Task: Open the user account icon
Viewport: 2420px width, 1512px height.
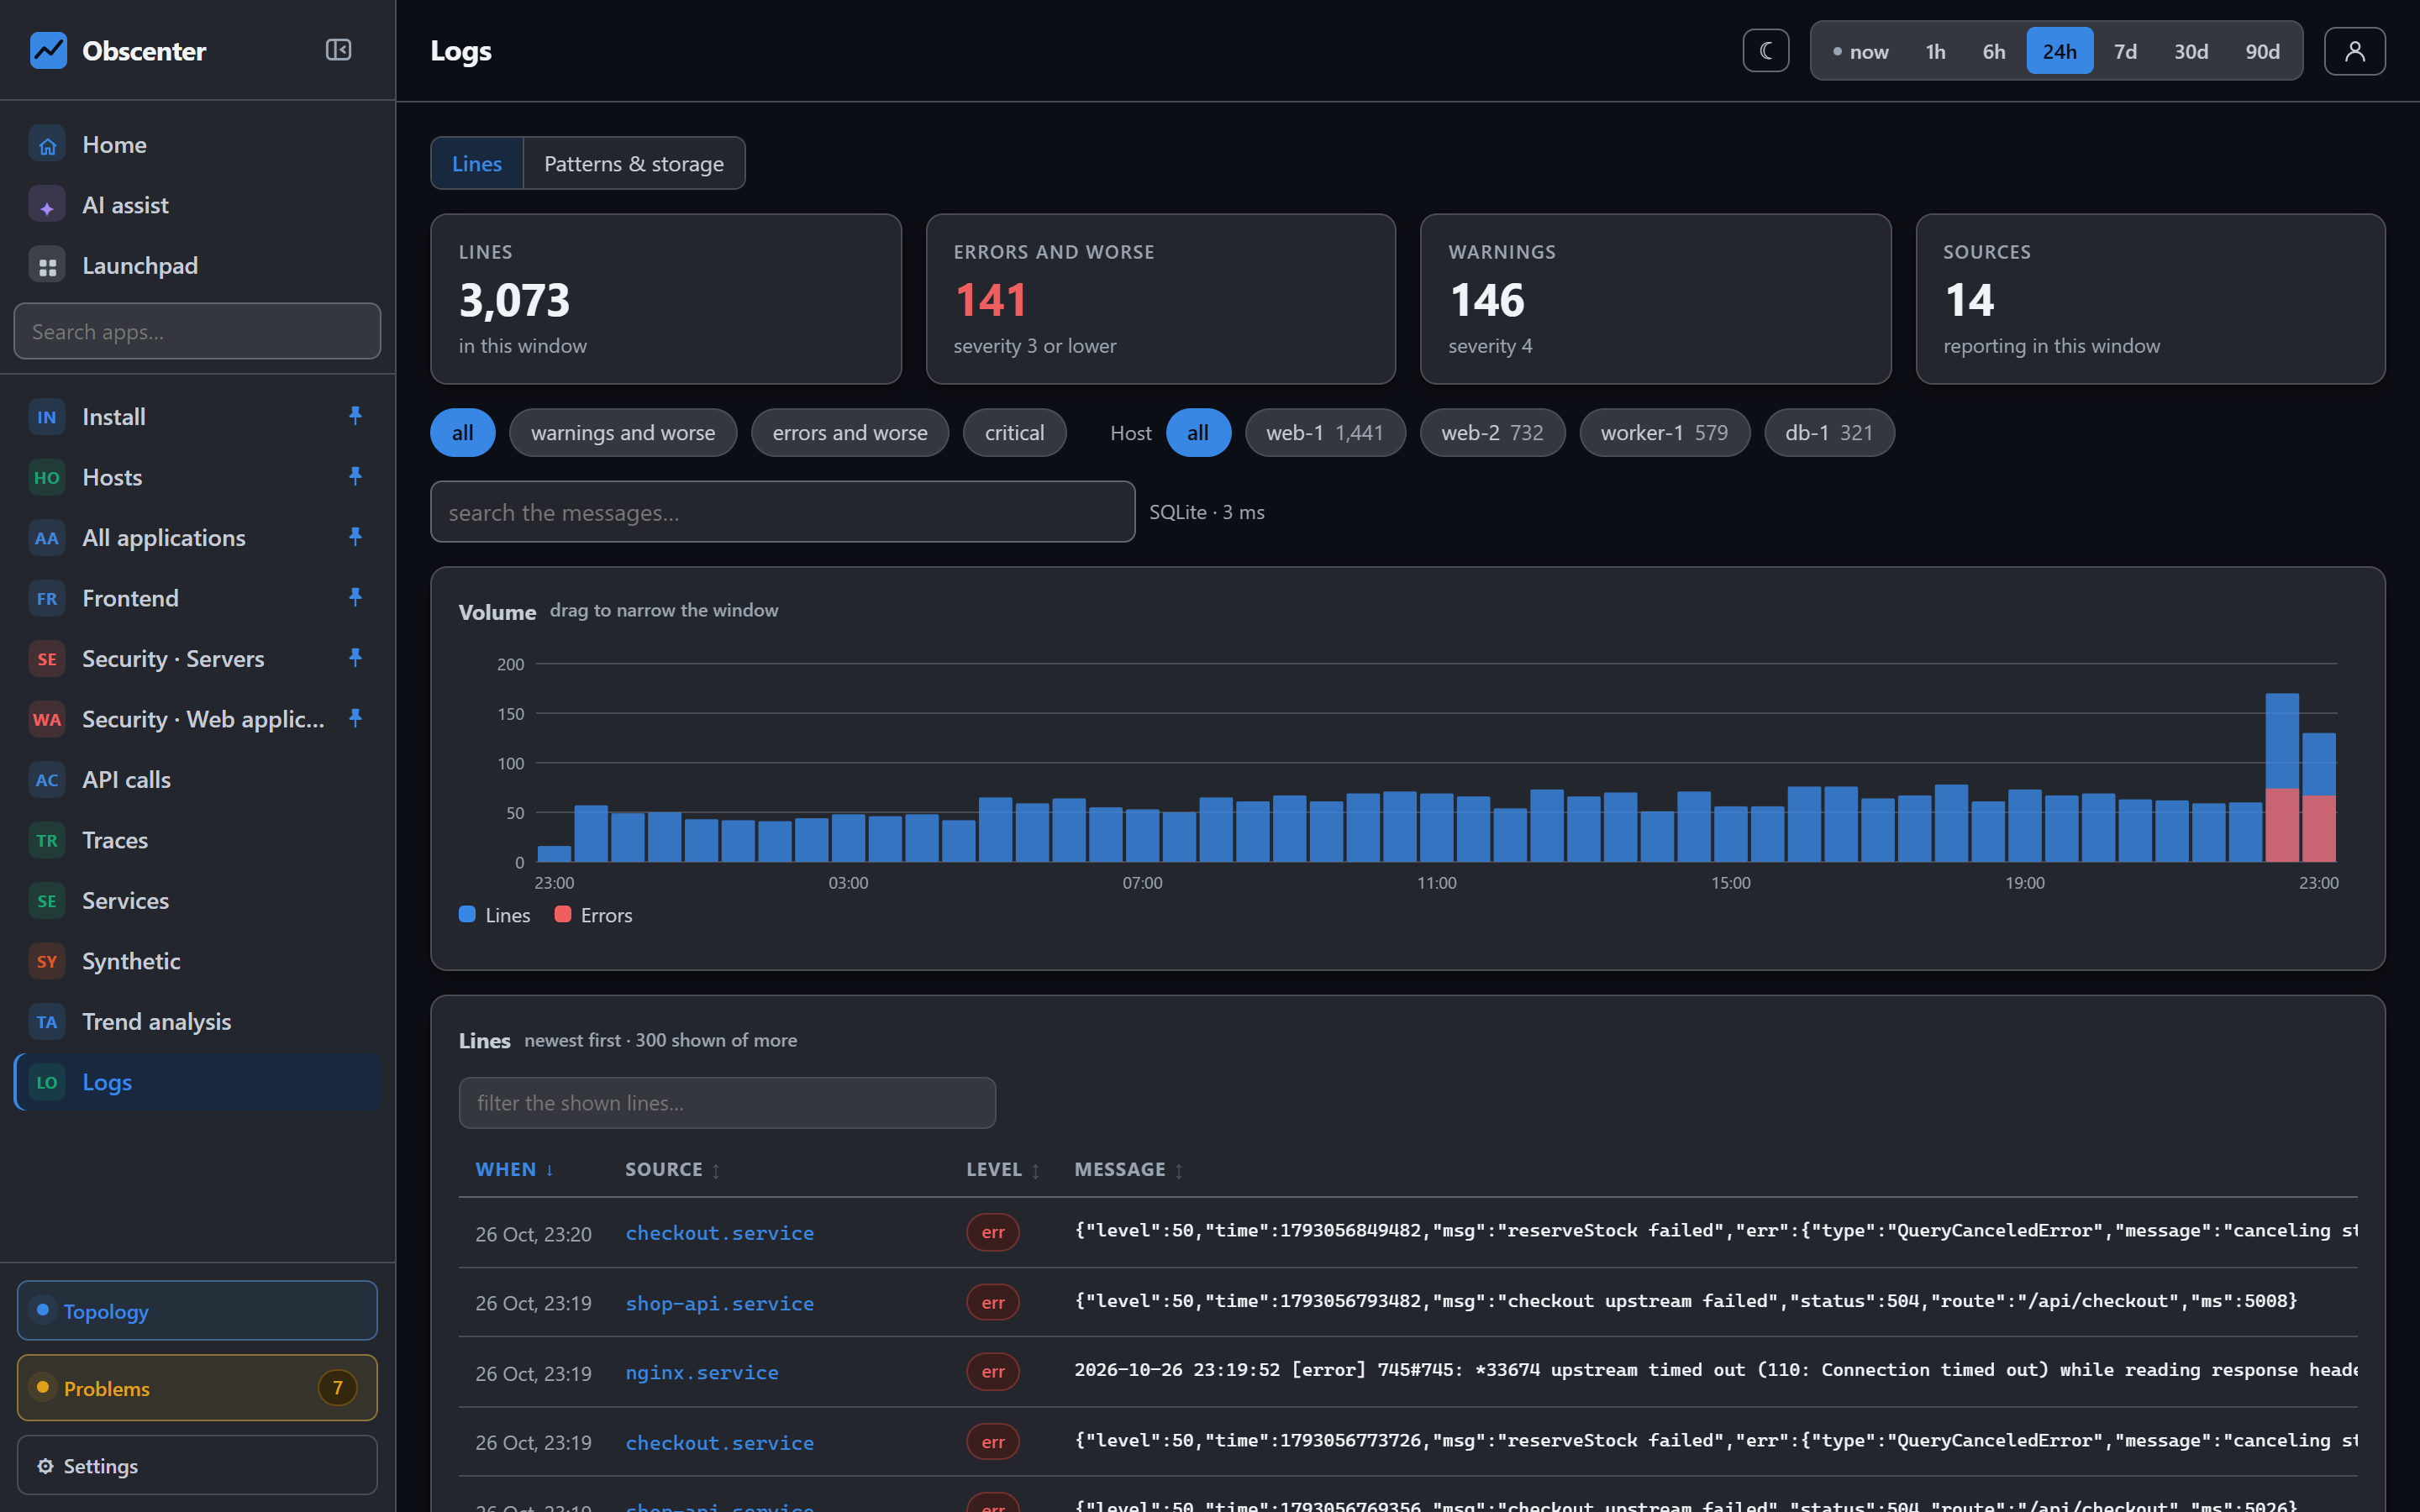Action: (2354, 51)
